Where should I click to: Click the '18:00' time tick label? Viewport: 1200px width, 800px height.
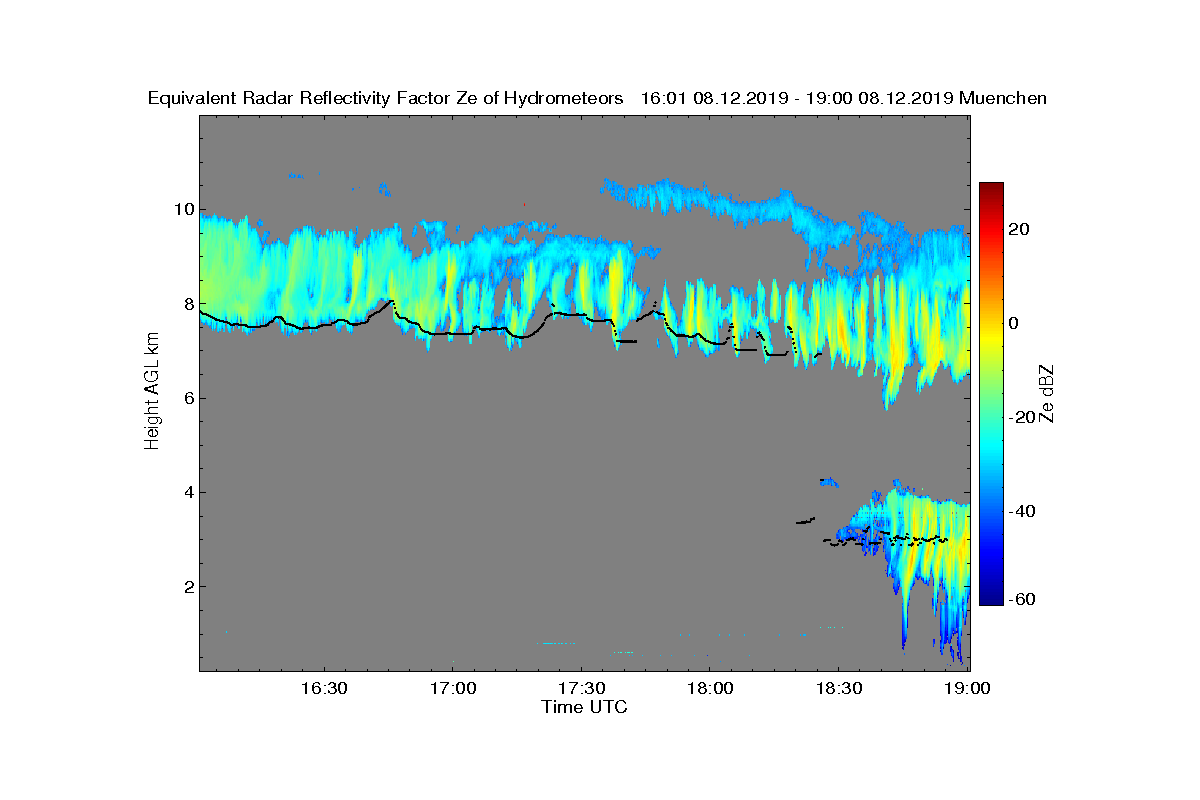coord(709,689)
